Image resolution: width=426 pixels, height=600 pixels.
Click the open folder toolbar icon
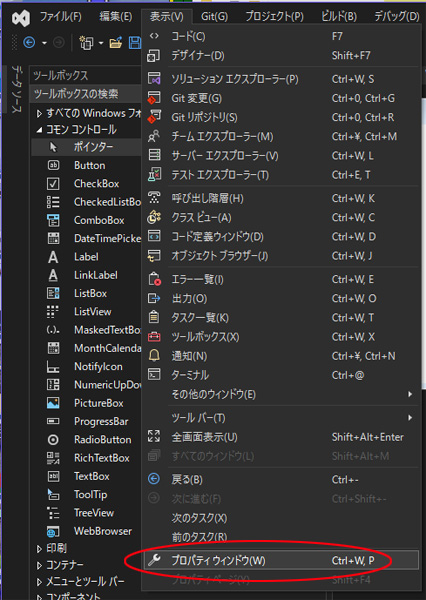(116, 42)
